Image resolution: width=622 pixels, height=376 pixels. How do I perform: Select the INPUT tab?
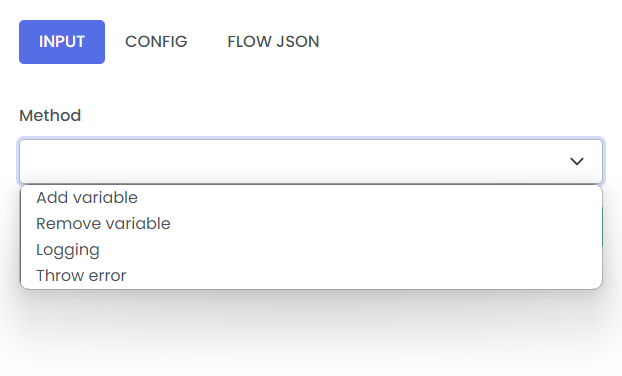coord(62,42)
